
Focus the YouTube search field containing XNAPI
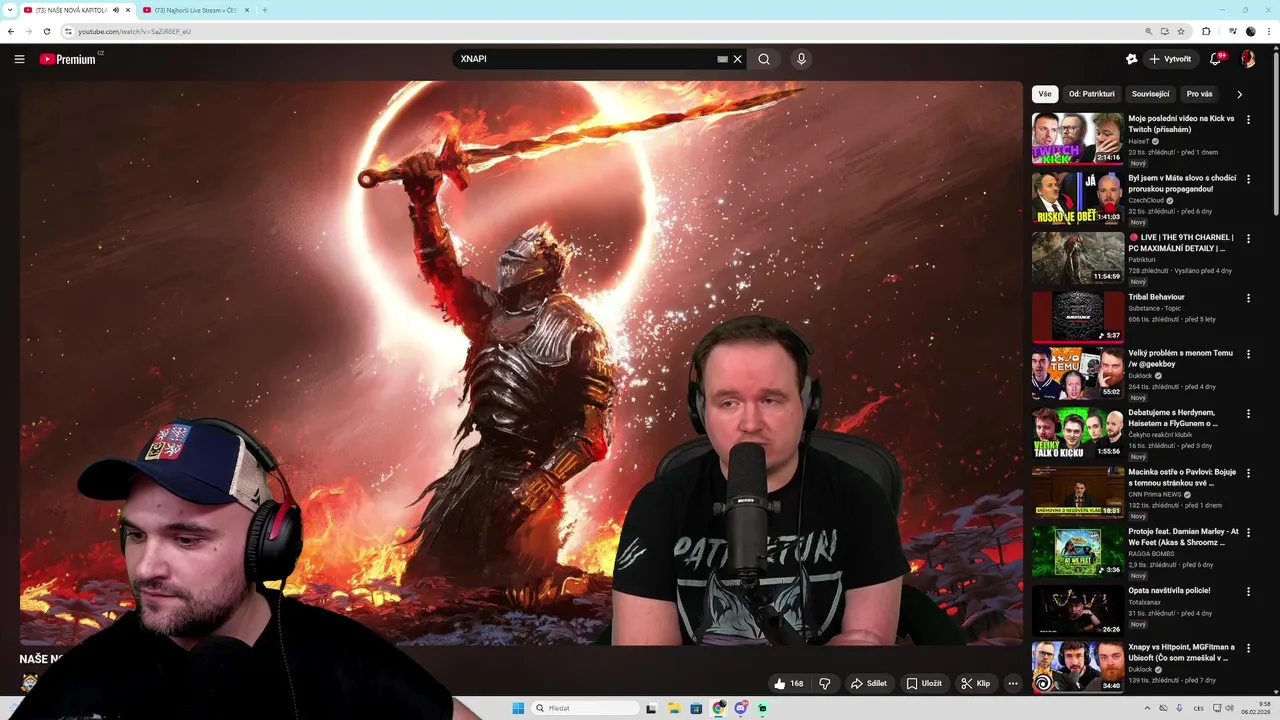point(585,59)
